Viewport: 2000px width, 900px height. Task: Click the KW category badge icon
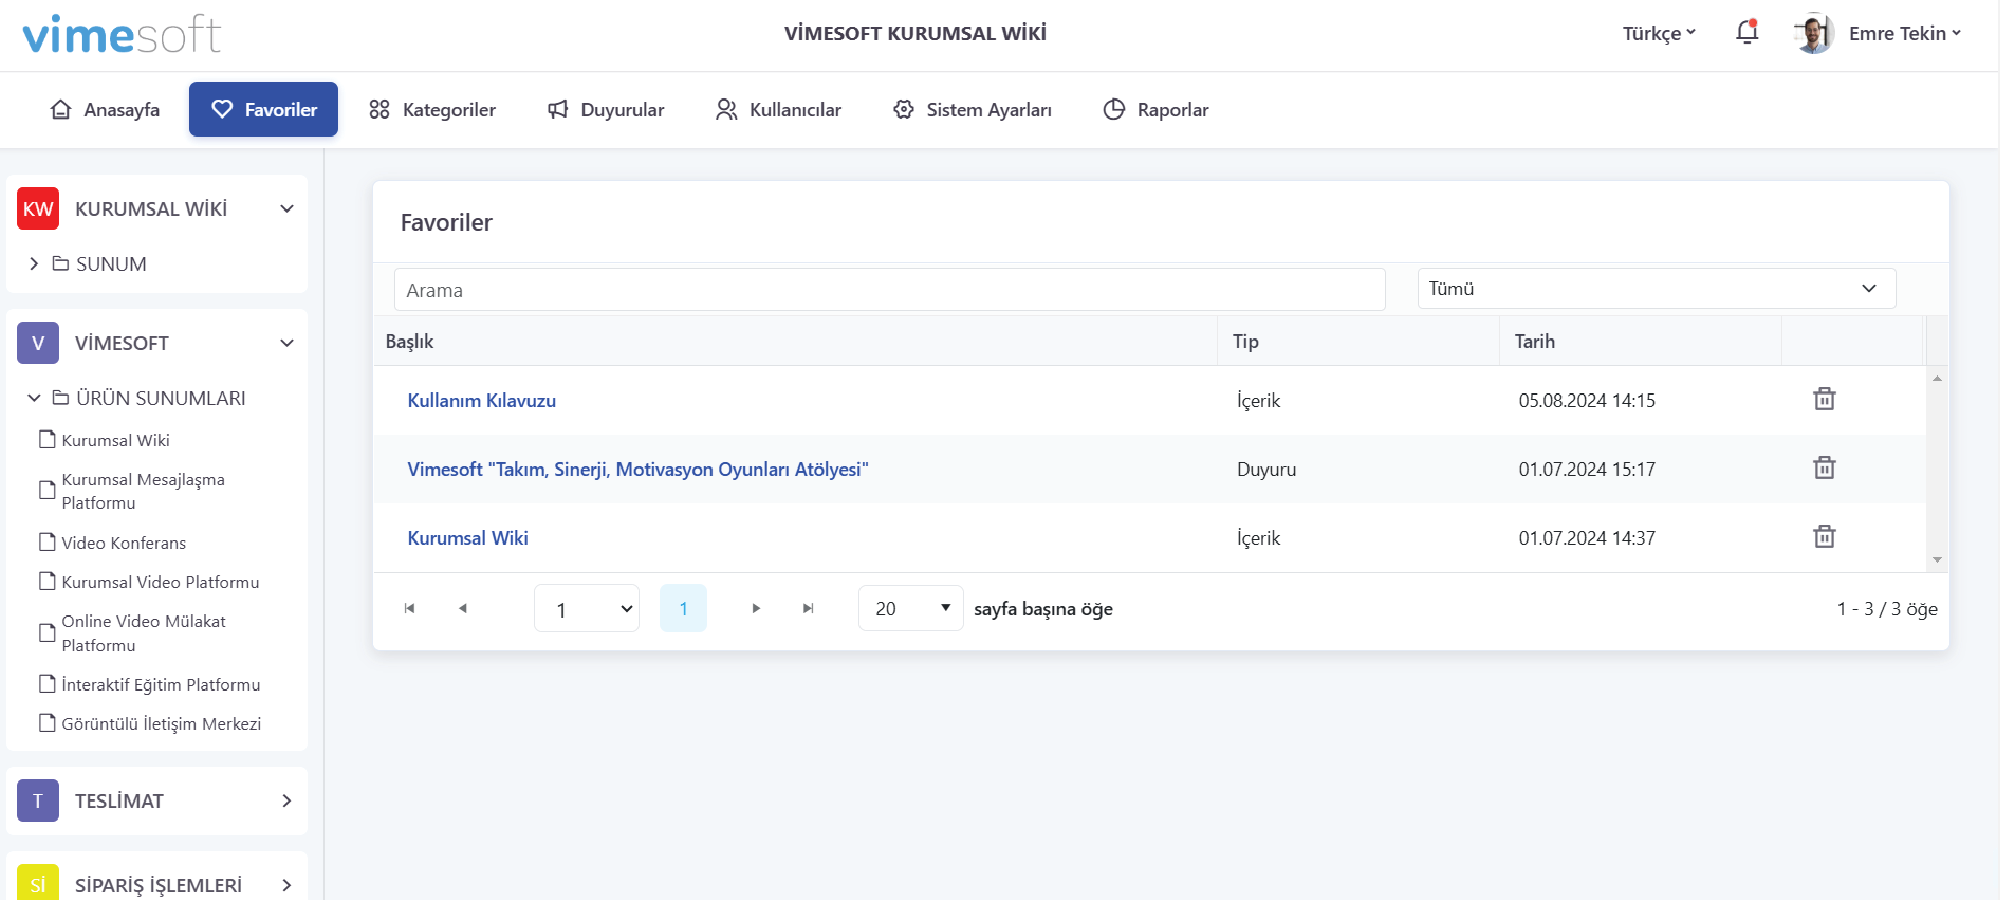click(38, 208)
